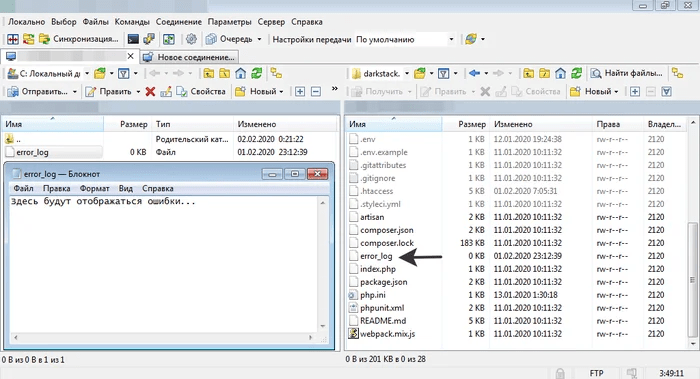Go back in remote panel with blue arrow
The width and height of the screenshot is (700, 379).
[x=475, y=74]
